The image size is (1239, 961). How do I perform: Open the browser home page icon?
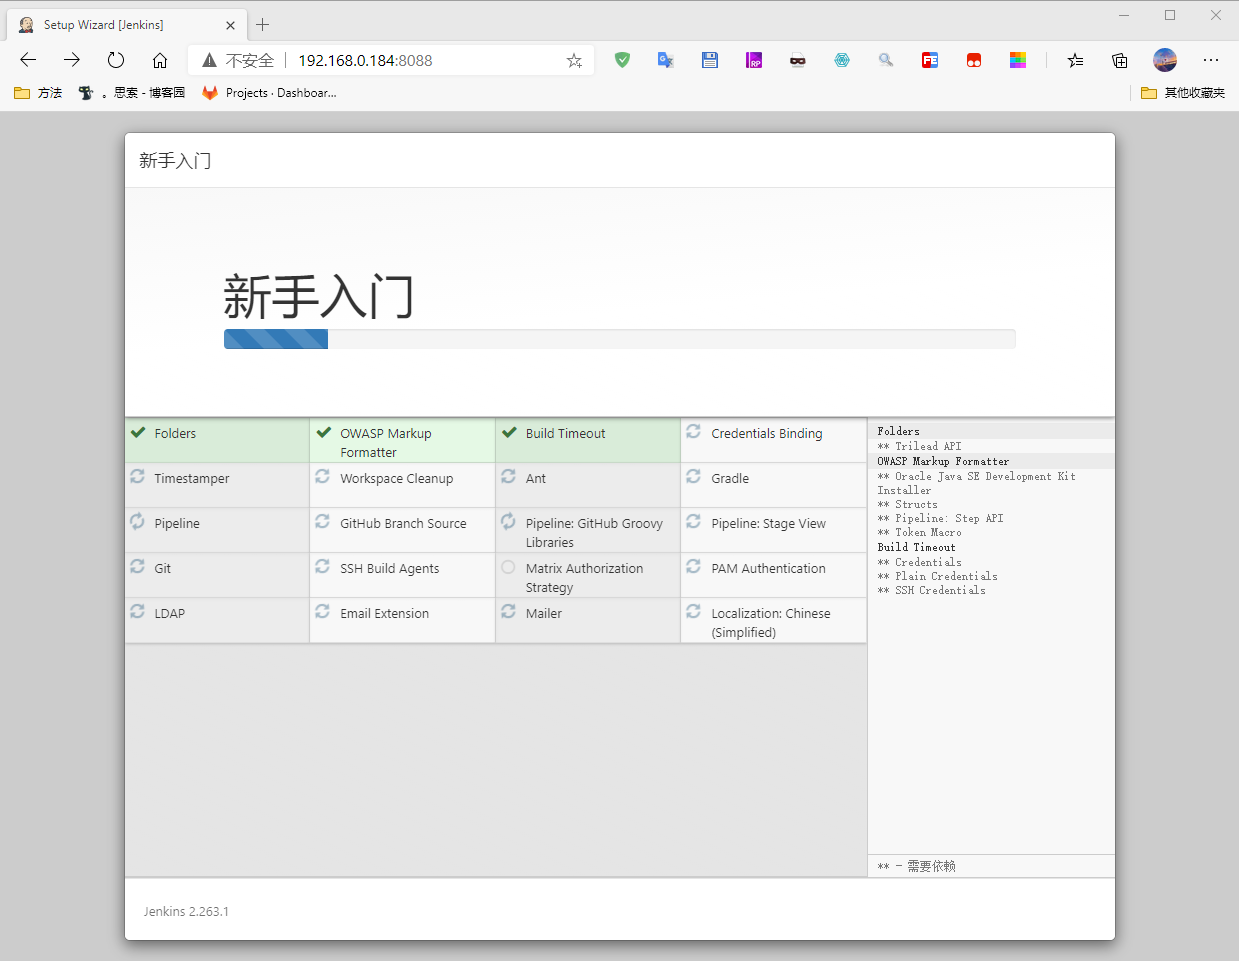(160, 60)
